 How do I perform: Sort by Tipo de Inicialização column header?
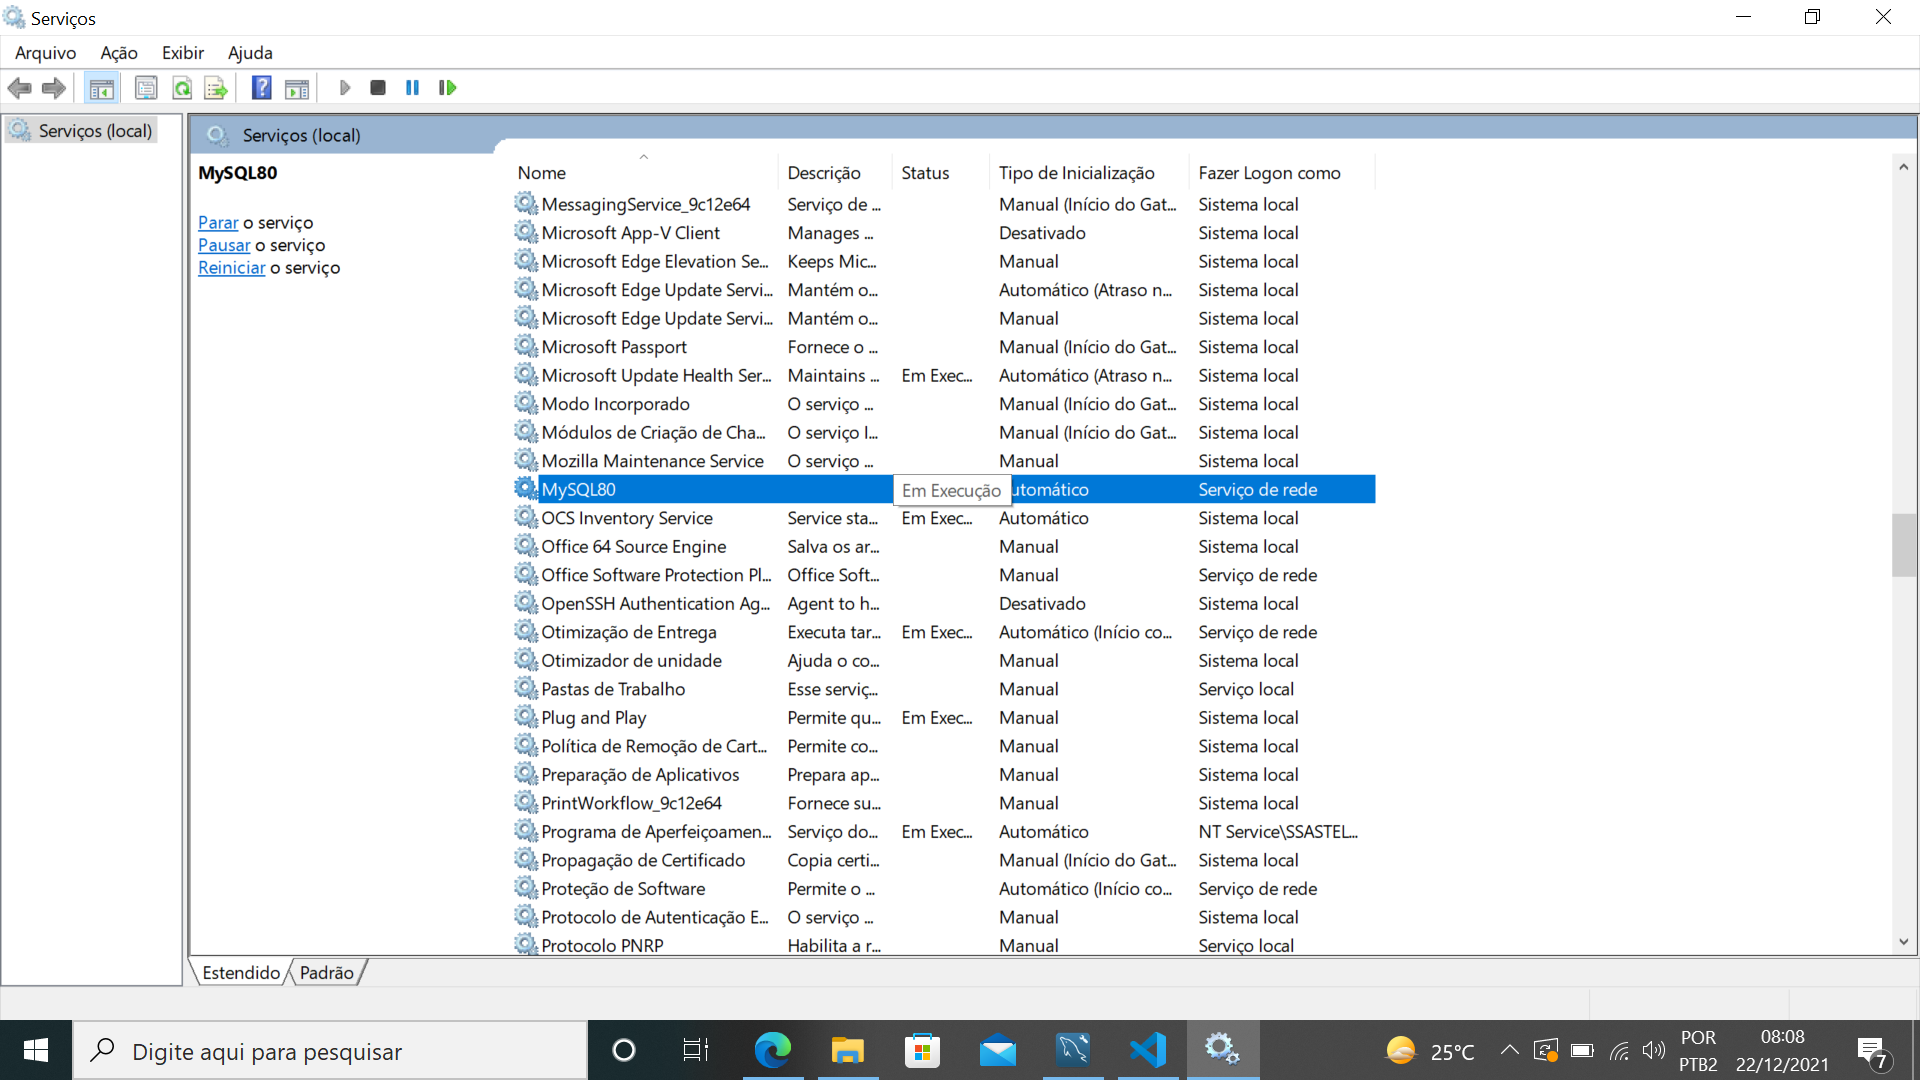(x=1090, y=173)
